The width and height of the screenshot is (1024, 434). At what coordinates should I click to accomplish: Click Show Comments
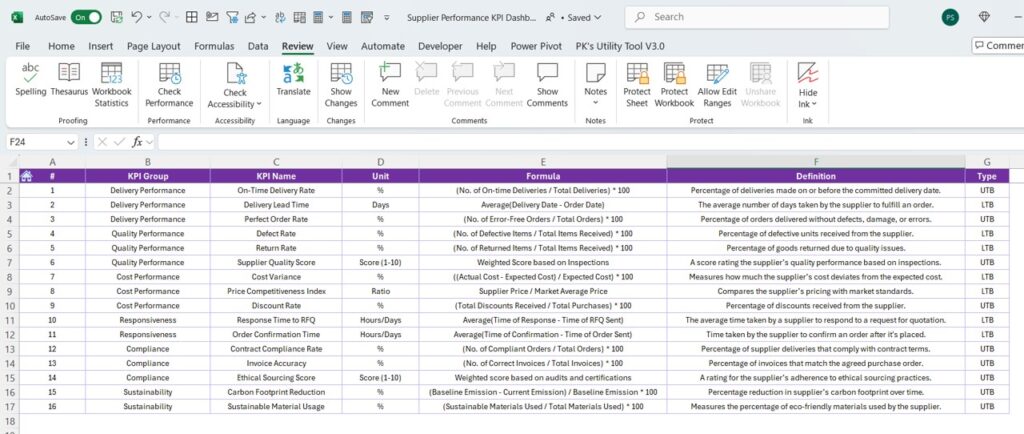click(x=547, y=85)
